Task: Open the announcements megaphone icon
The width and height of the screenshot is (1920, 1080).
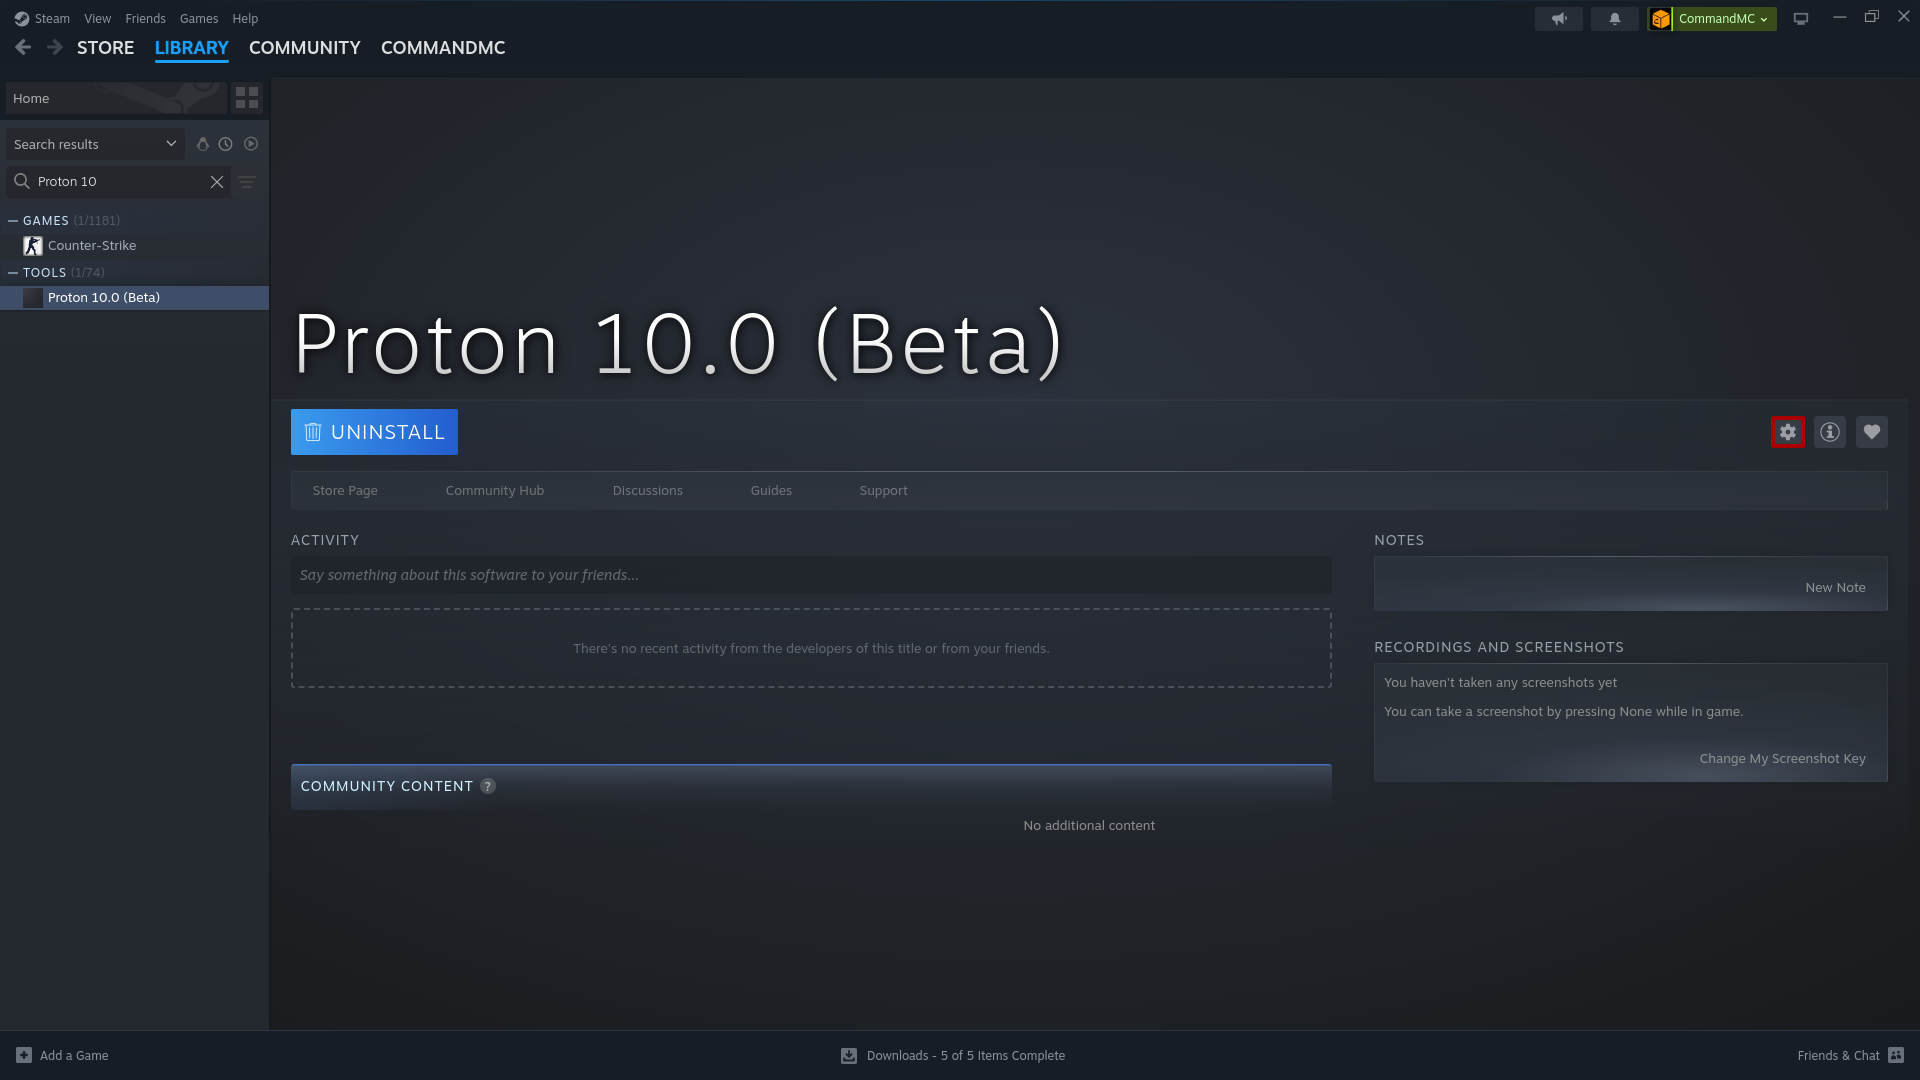Action: tap(1558, 19)
